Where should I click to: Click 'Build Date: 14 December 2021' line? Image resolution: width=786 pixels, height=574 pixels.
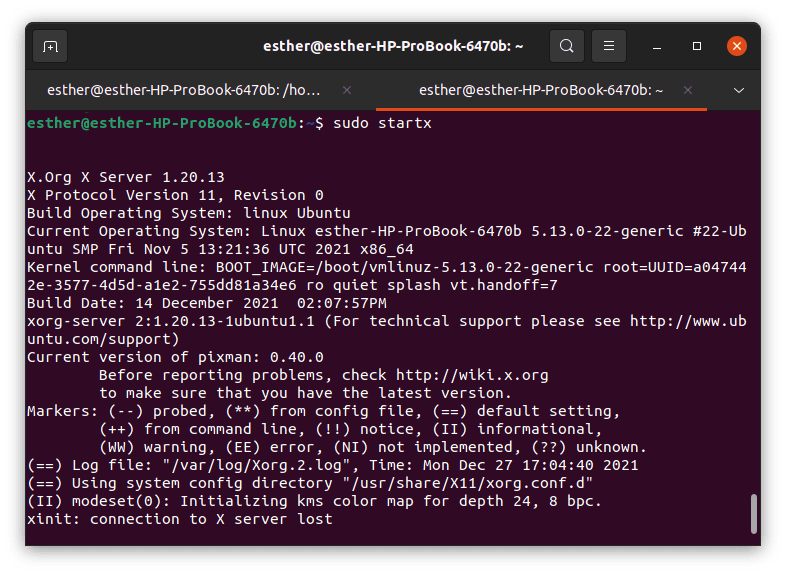pos(207,303)
